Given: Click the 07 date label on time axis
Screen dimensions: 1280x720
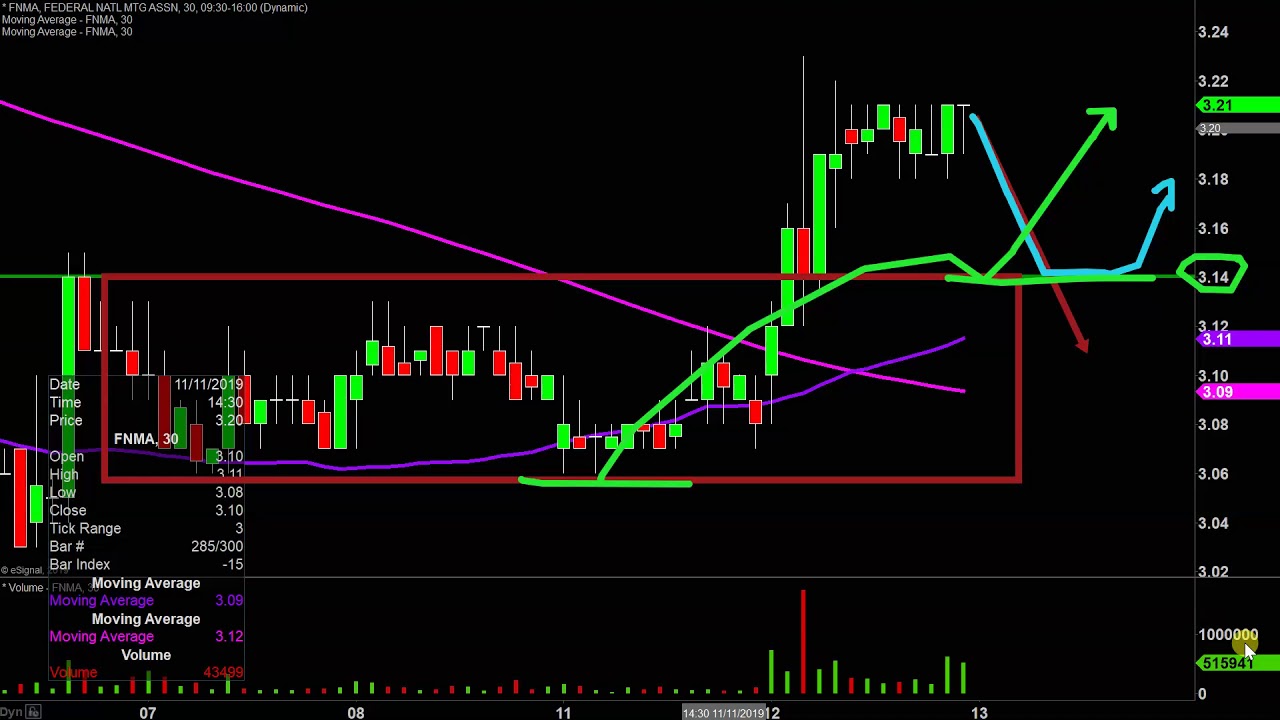Looking at the screenshot, I should tap(147, 713).
